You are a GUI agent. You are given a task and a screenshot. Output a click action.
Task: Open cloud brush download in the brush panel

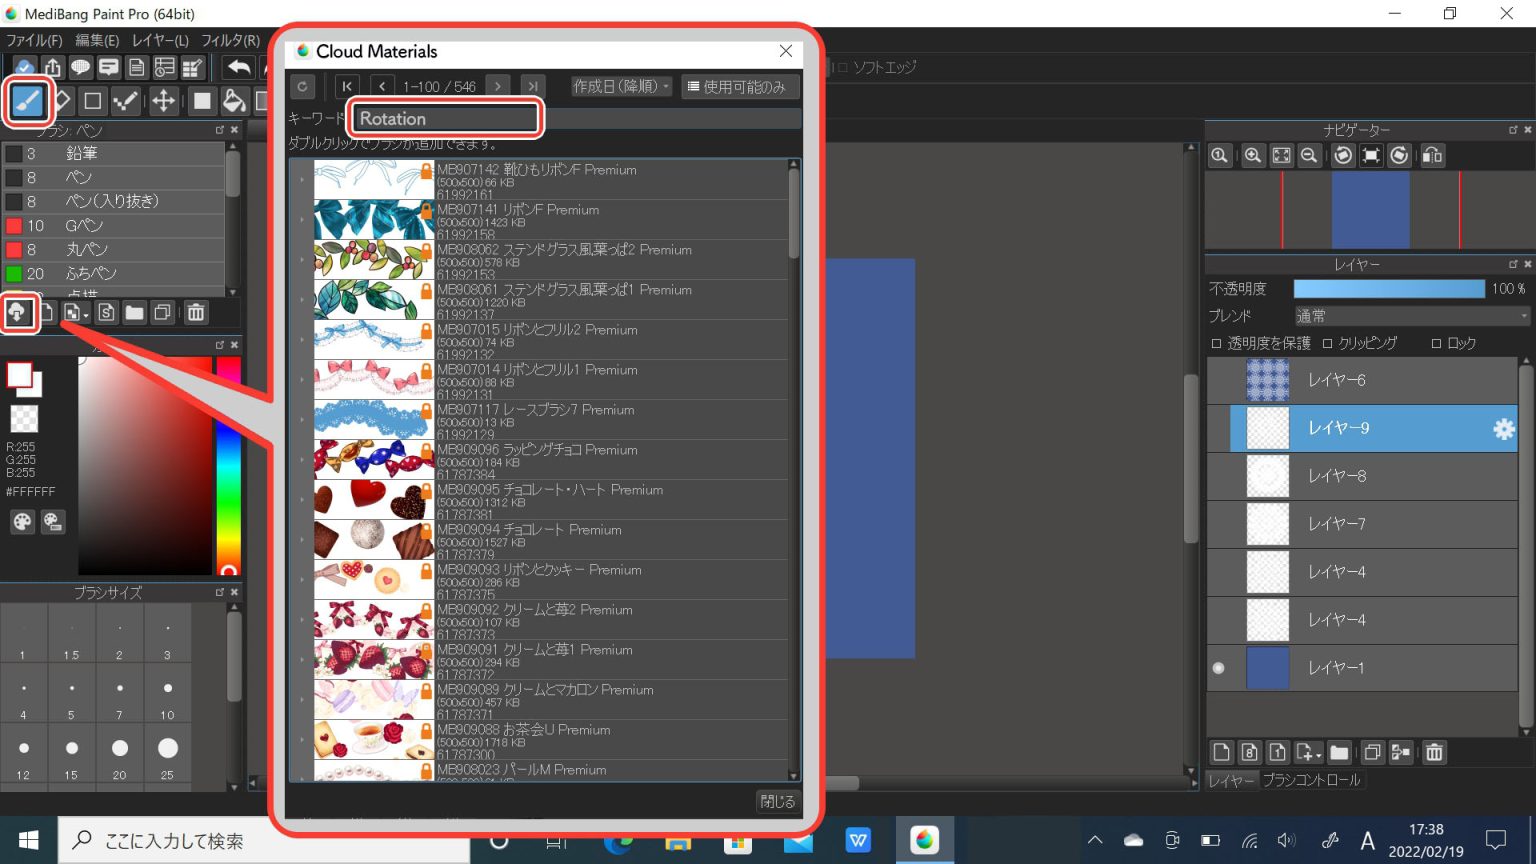click(20, 312)
